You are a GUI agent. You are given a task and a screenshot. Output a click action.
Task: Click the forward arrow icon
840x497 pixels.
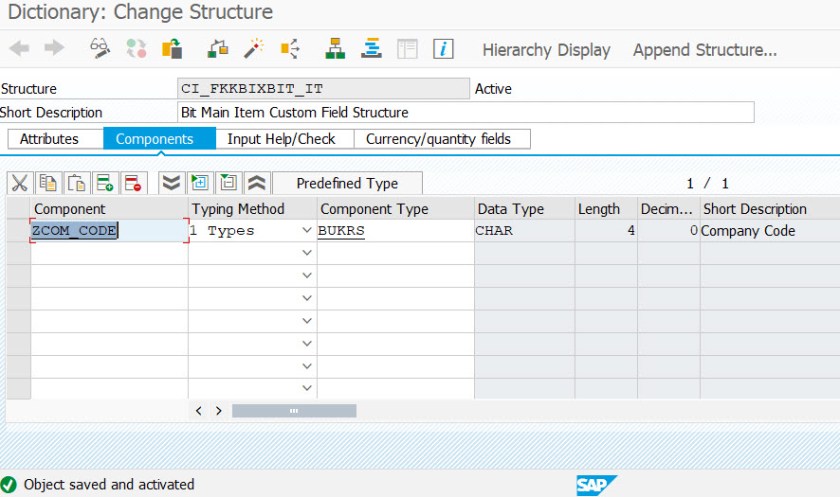54,49
